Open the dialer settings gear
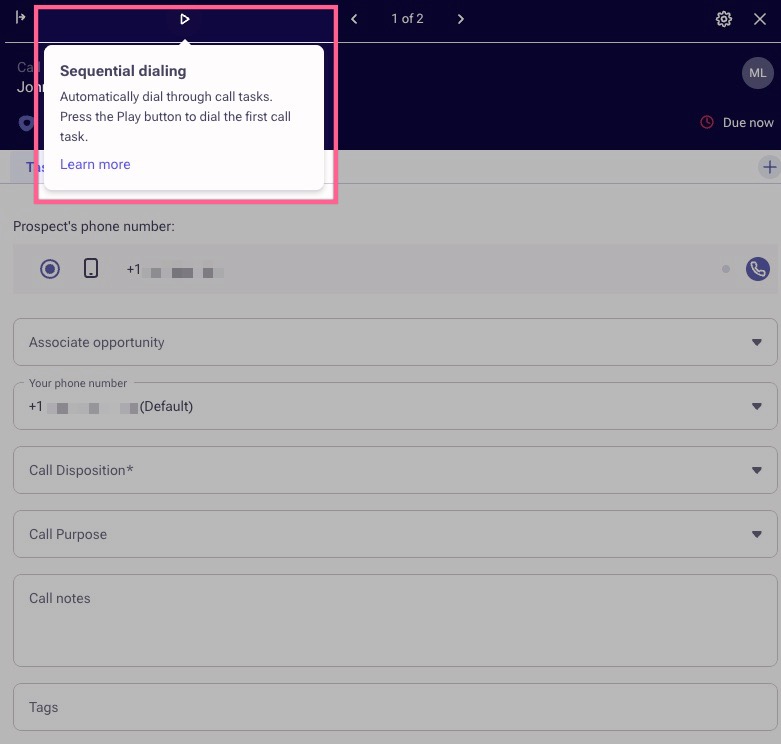 pyautogui.click(x=724, y=19)
